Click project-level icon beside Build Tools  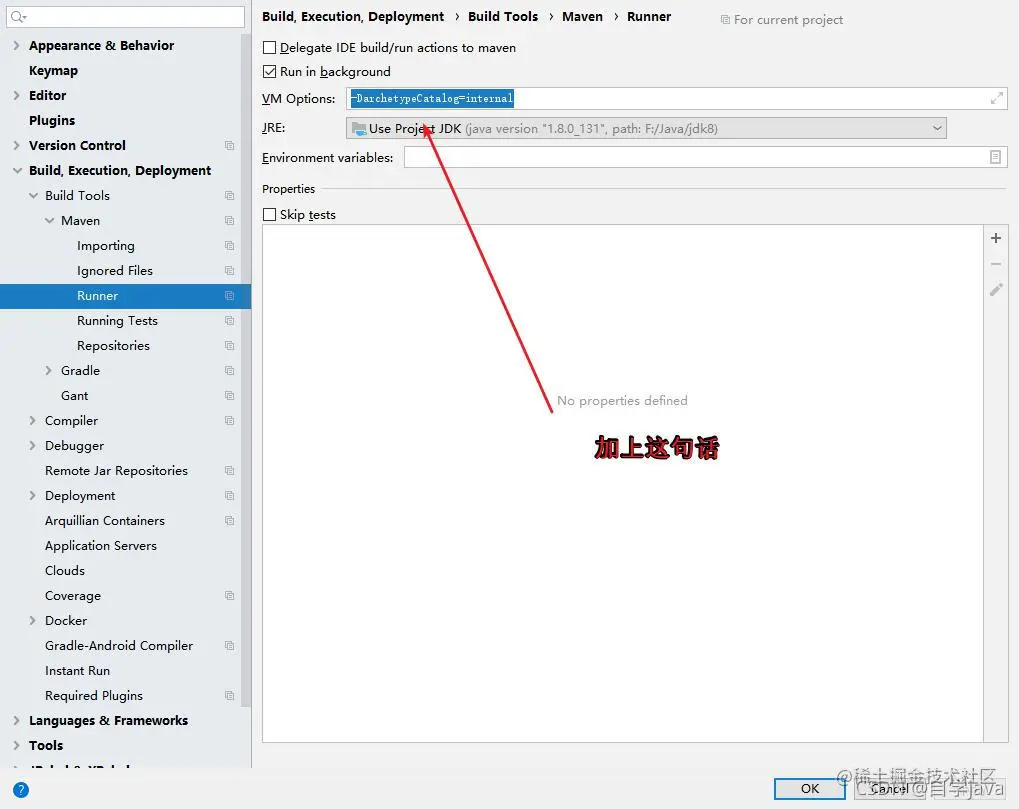229,196
